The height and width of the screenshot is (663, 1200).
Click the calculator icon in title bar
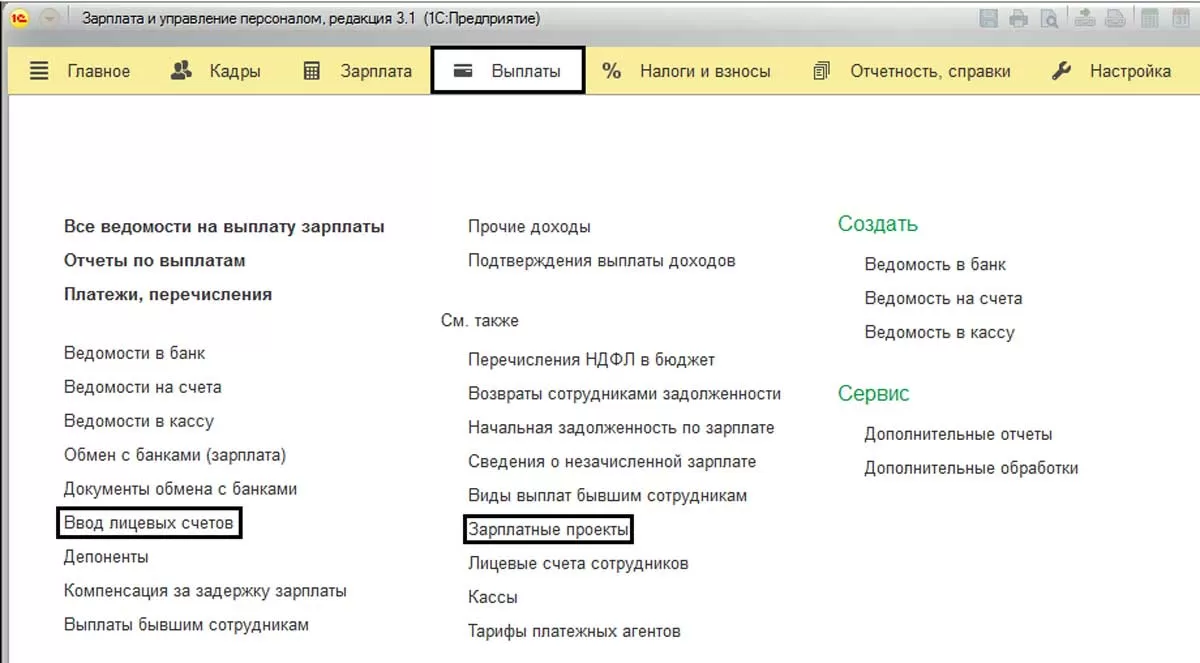tap(1151, 19)
